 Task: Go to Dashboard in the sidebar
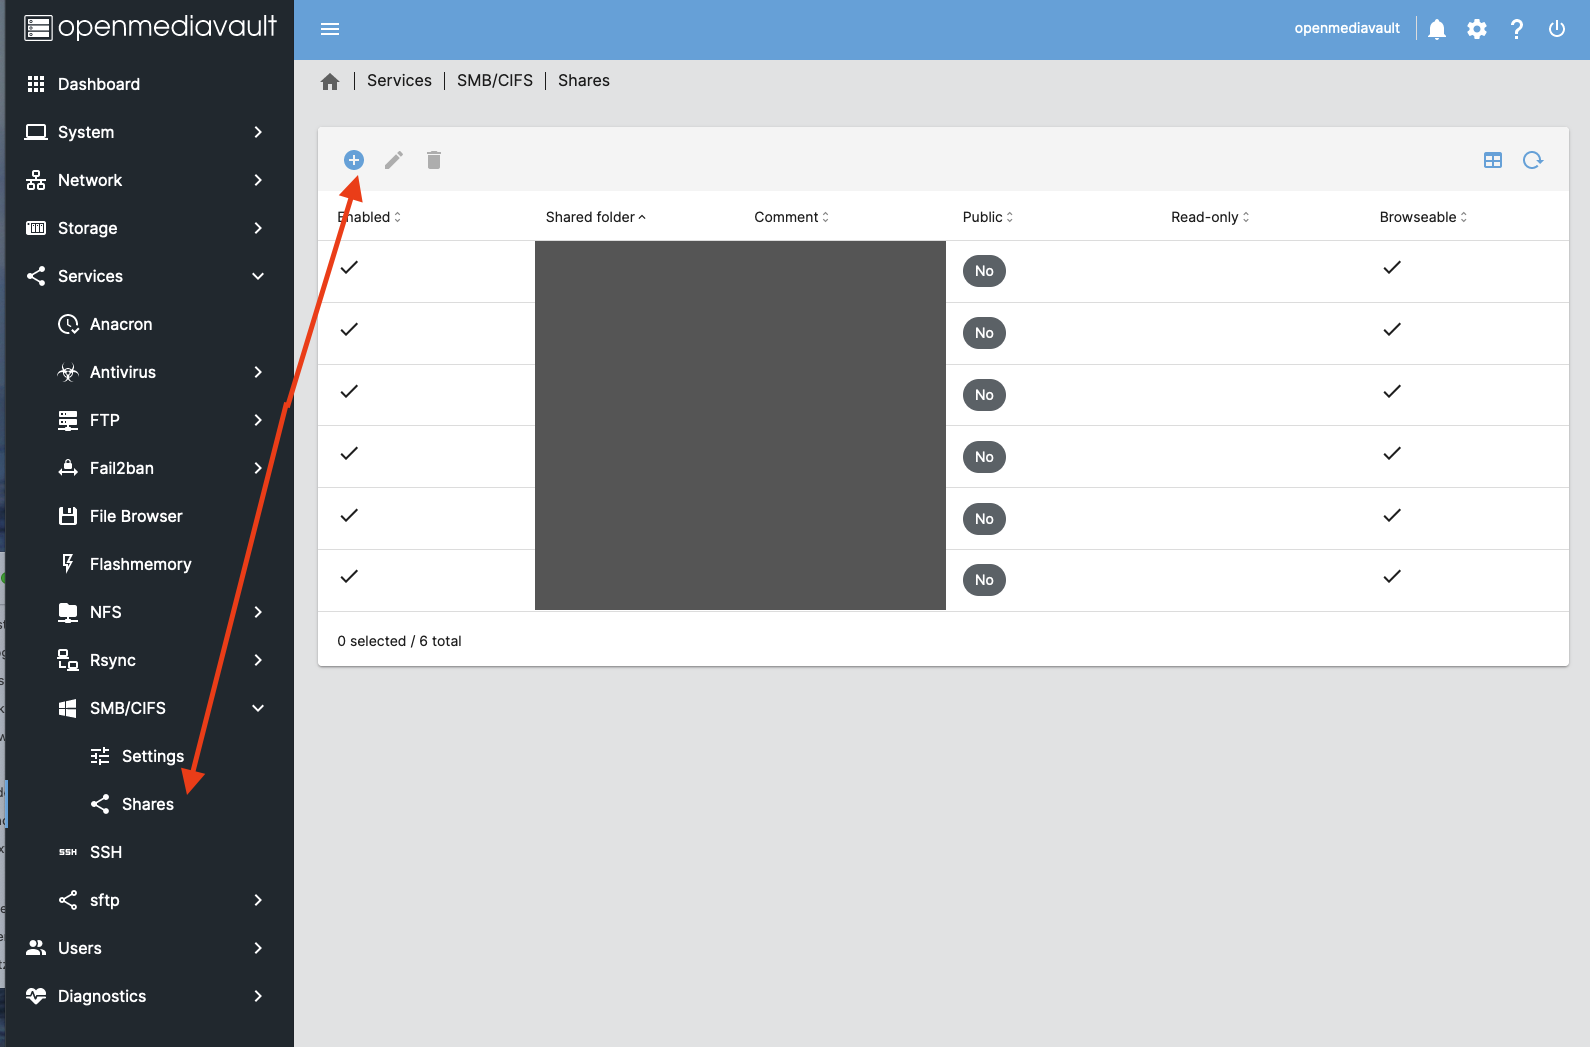click(x=98, y=84)
